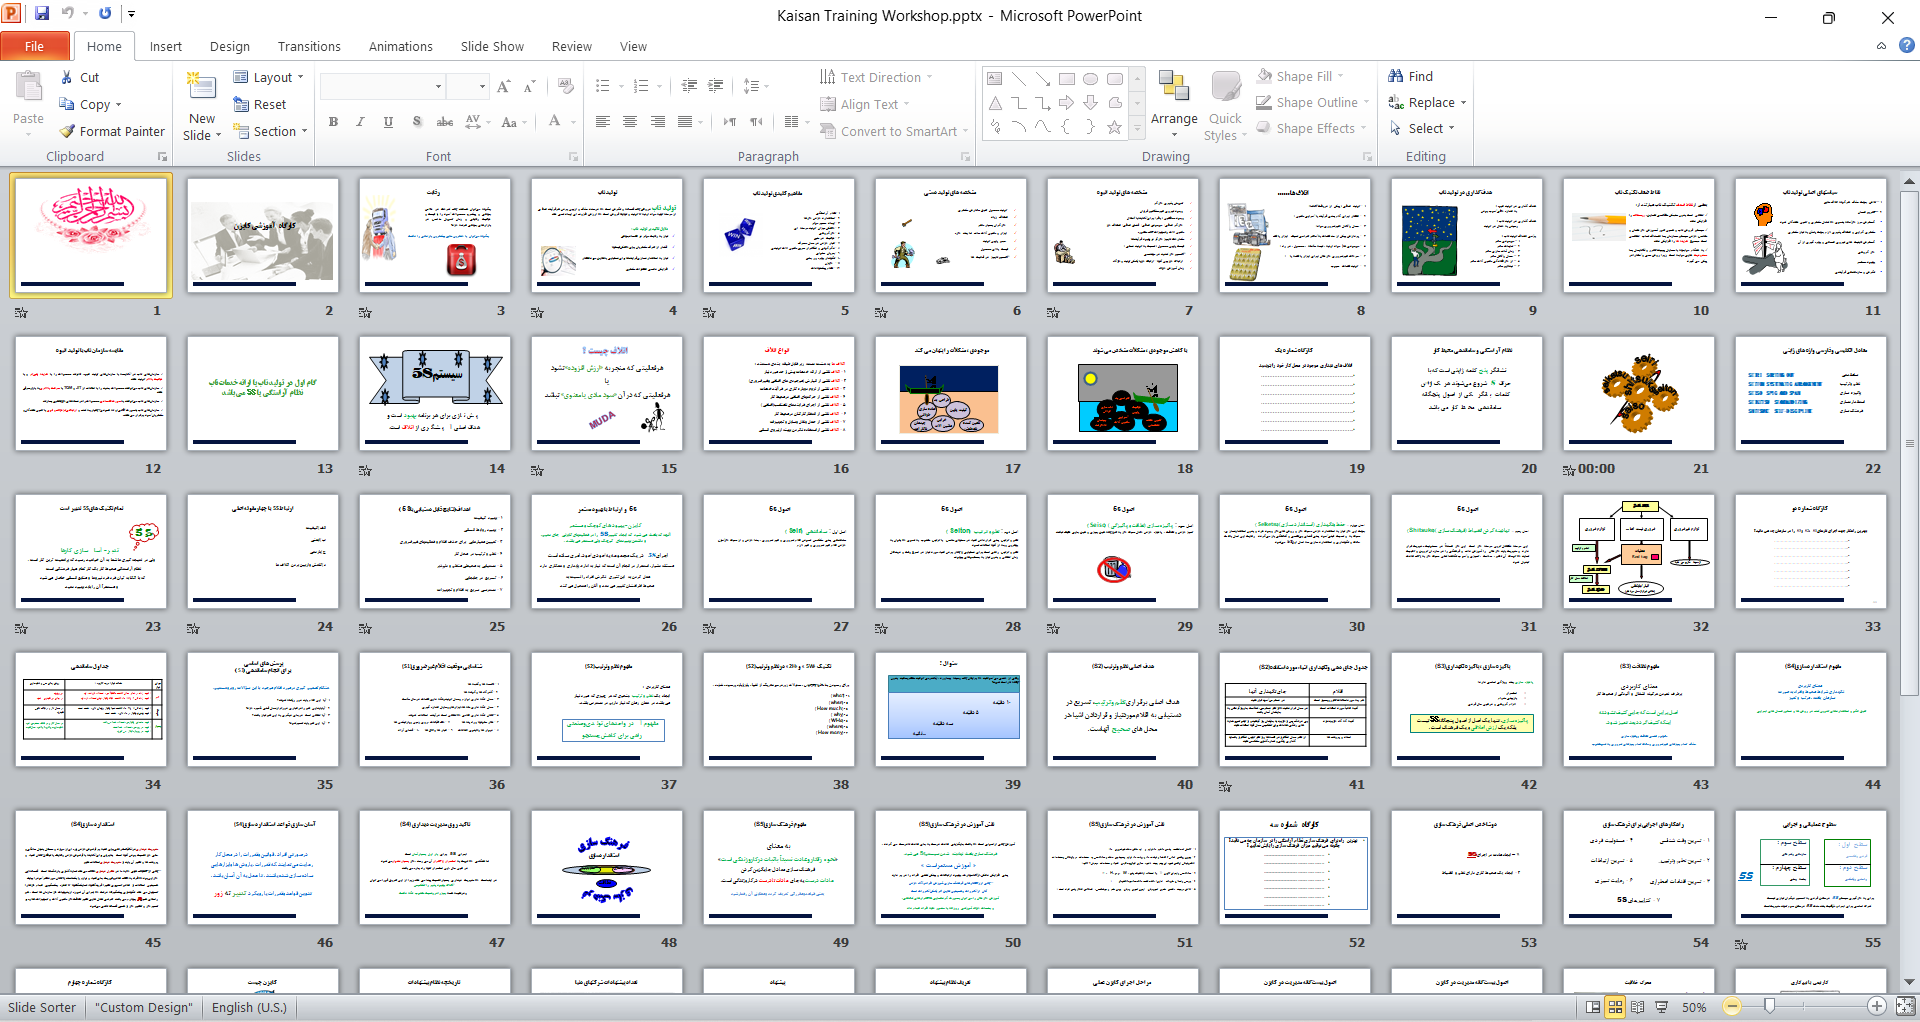Viewport: 1920px width, 1022px height.
Task: Switch to the Insert tab
Action: coord(166,46)
